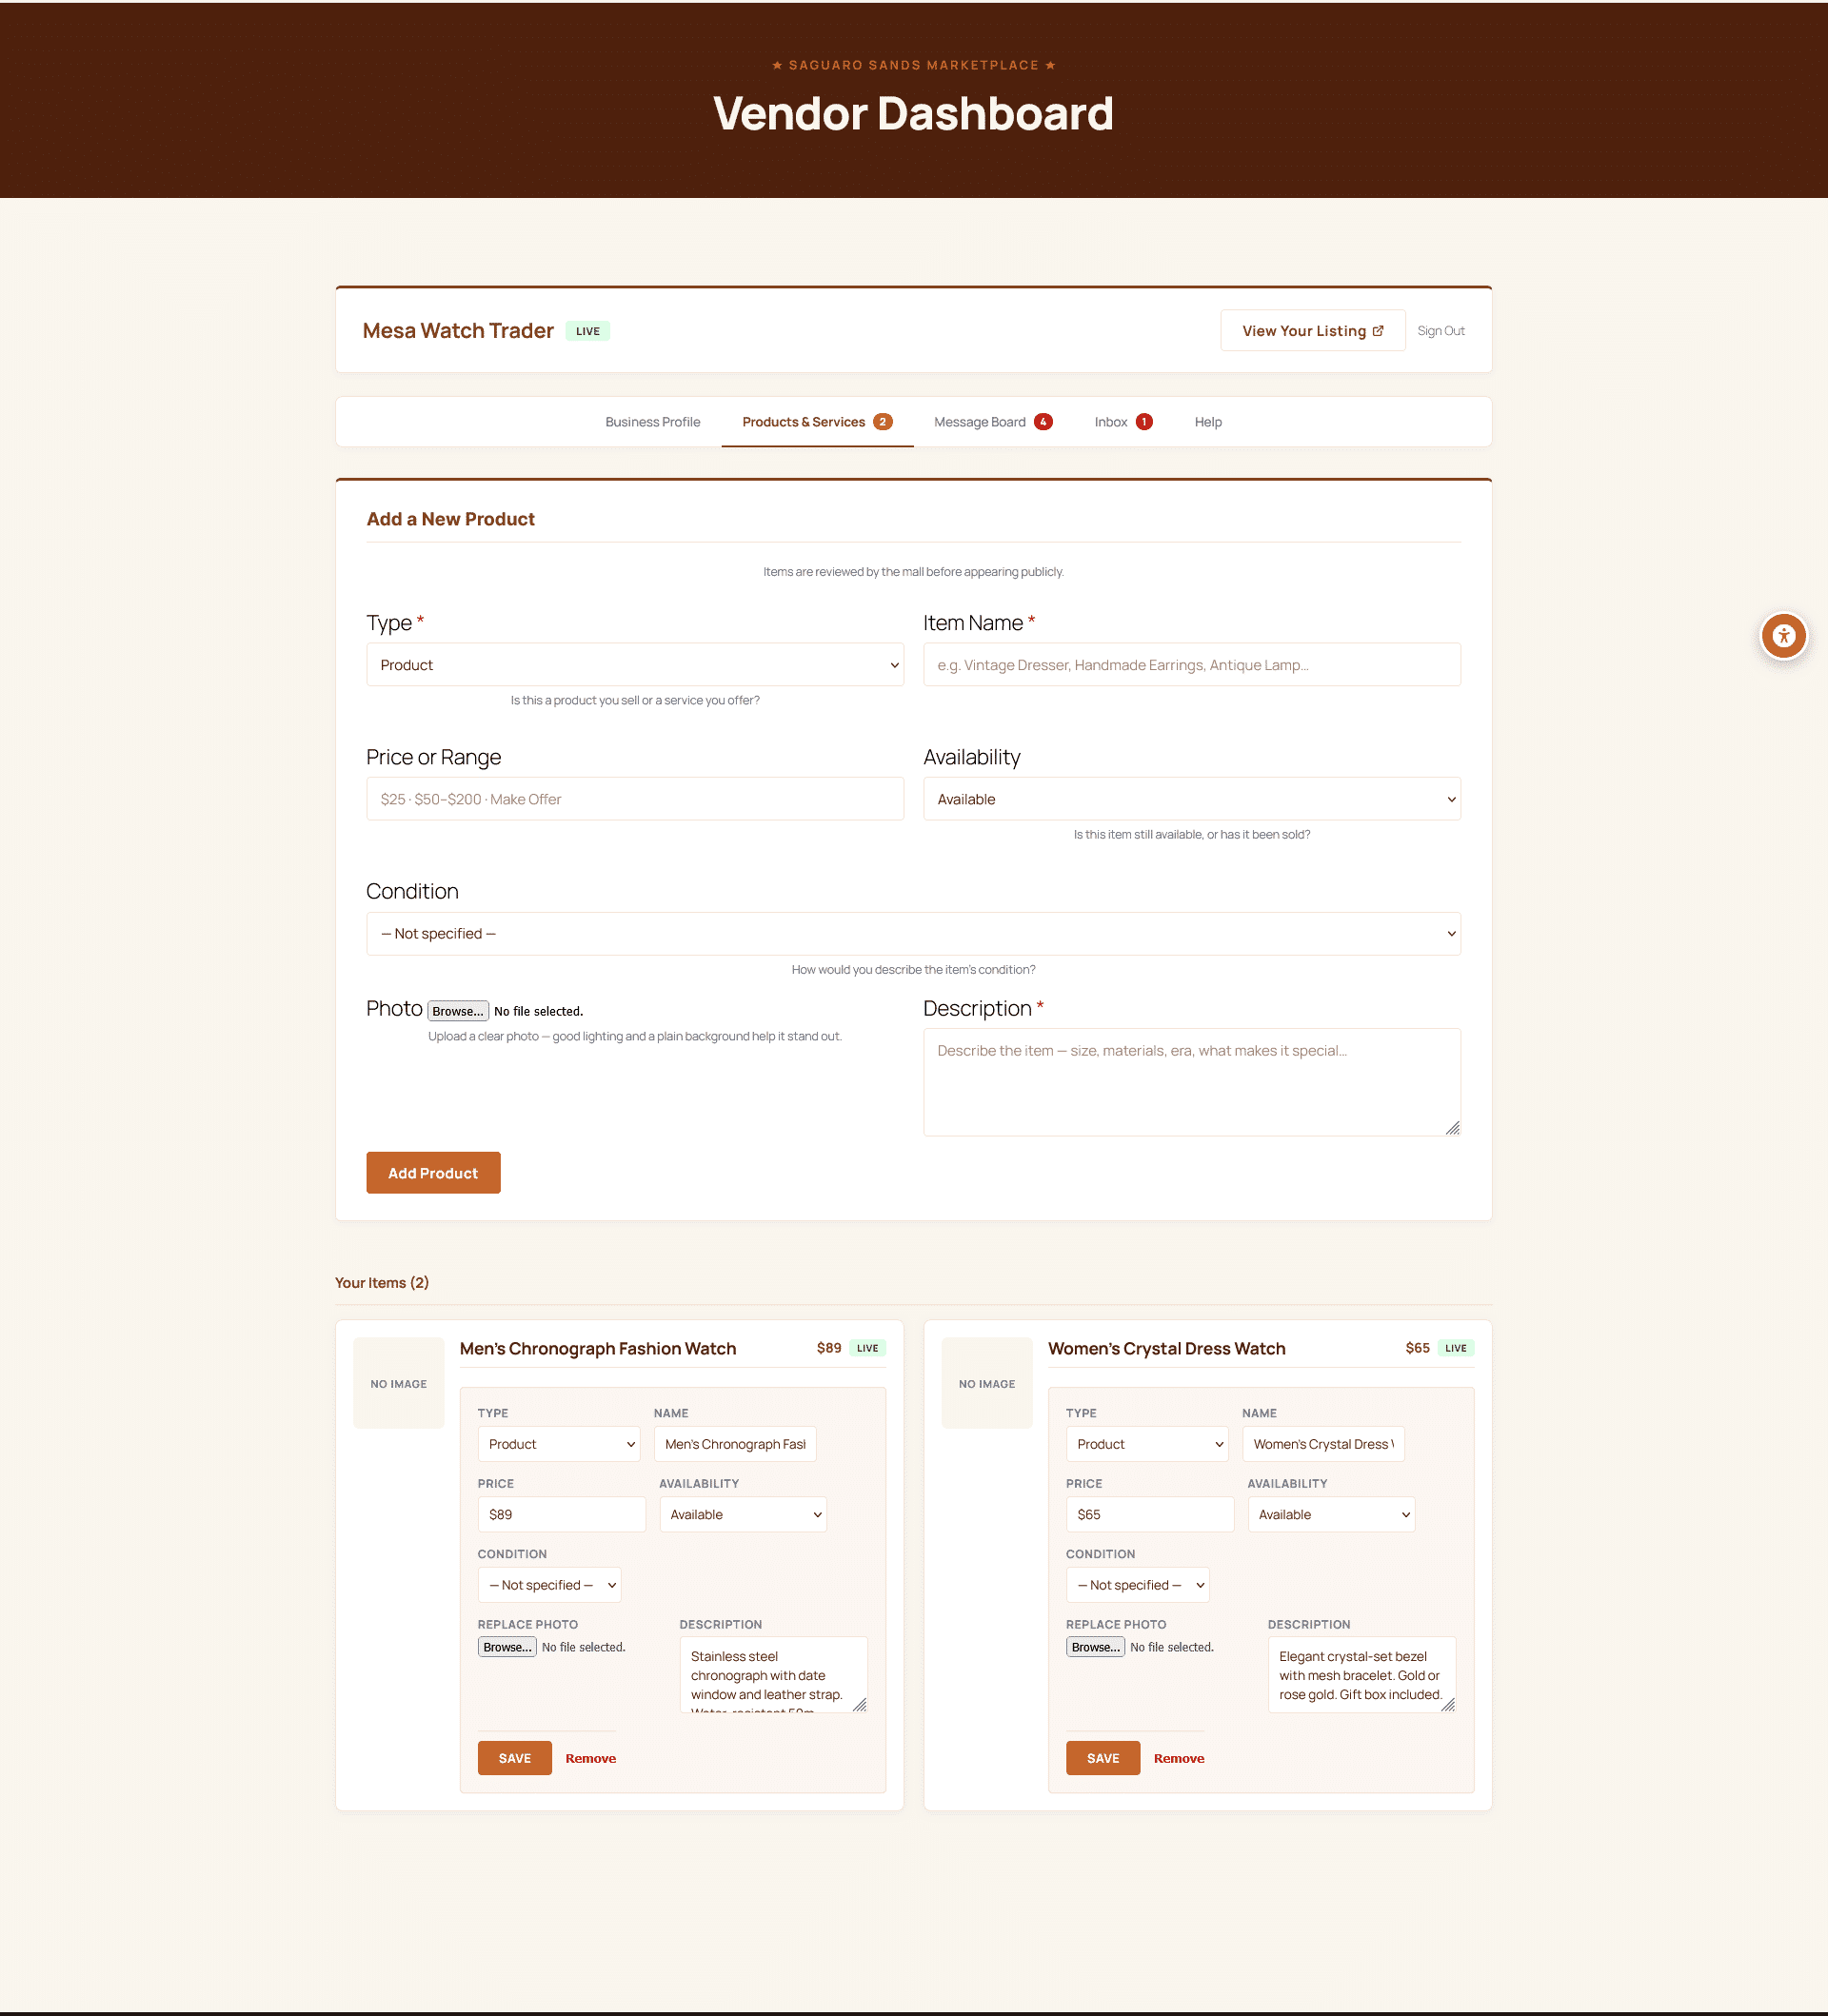Open the accessibility widget icon

click(1783, 635)
